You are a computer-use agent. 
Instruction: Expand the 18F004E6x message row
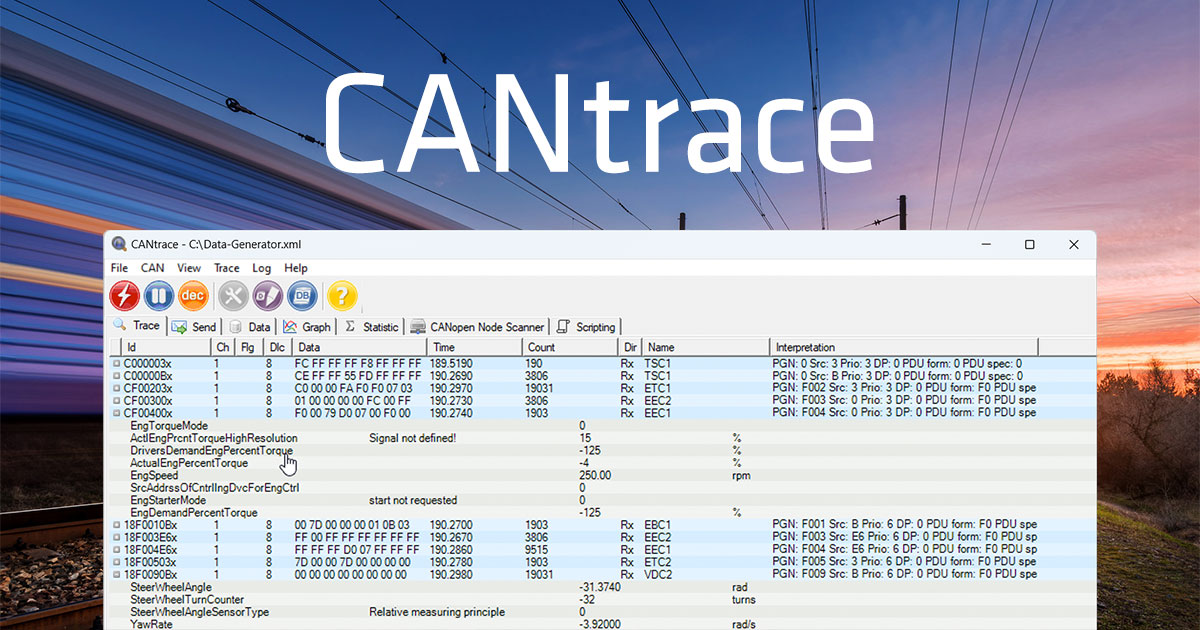point(116,550)
